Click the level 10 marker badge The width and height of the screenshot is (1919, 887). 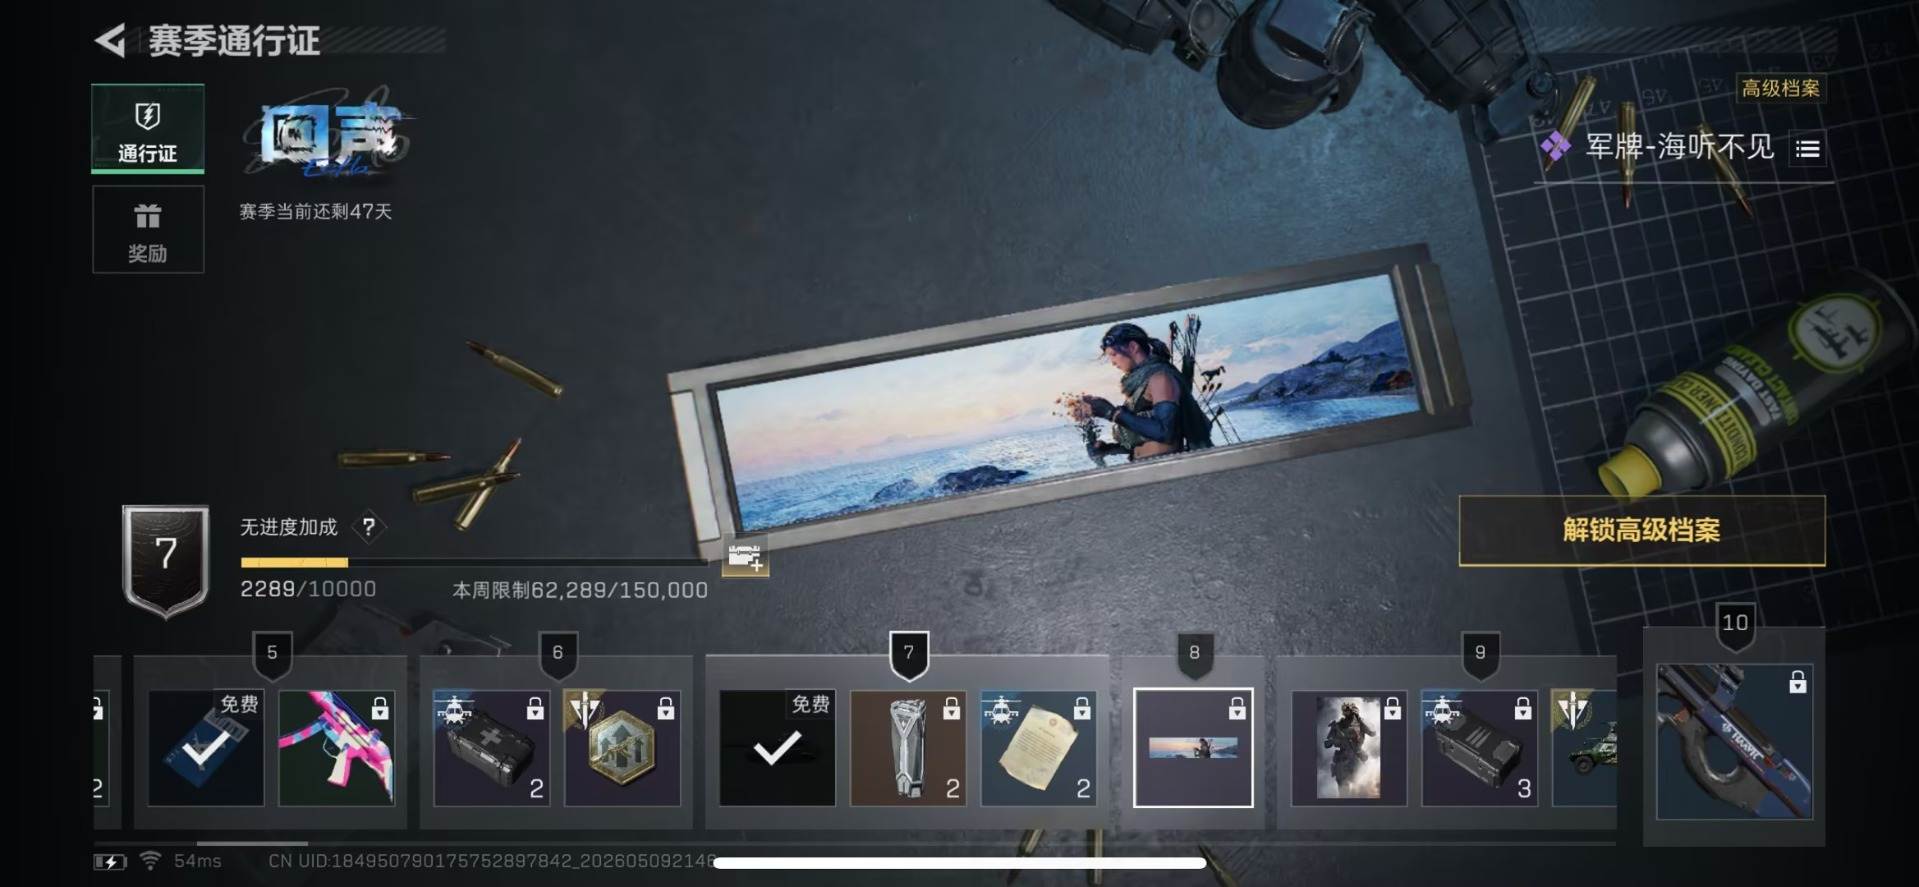click(1735, 626)
